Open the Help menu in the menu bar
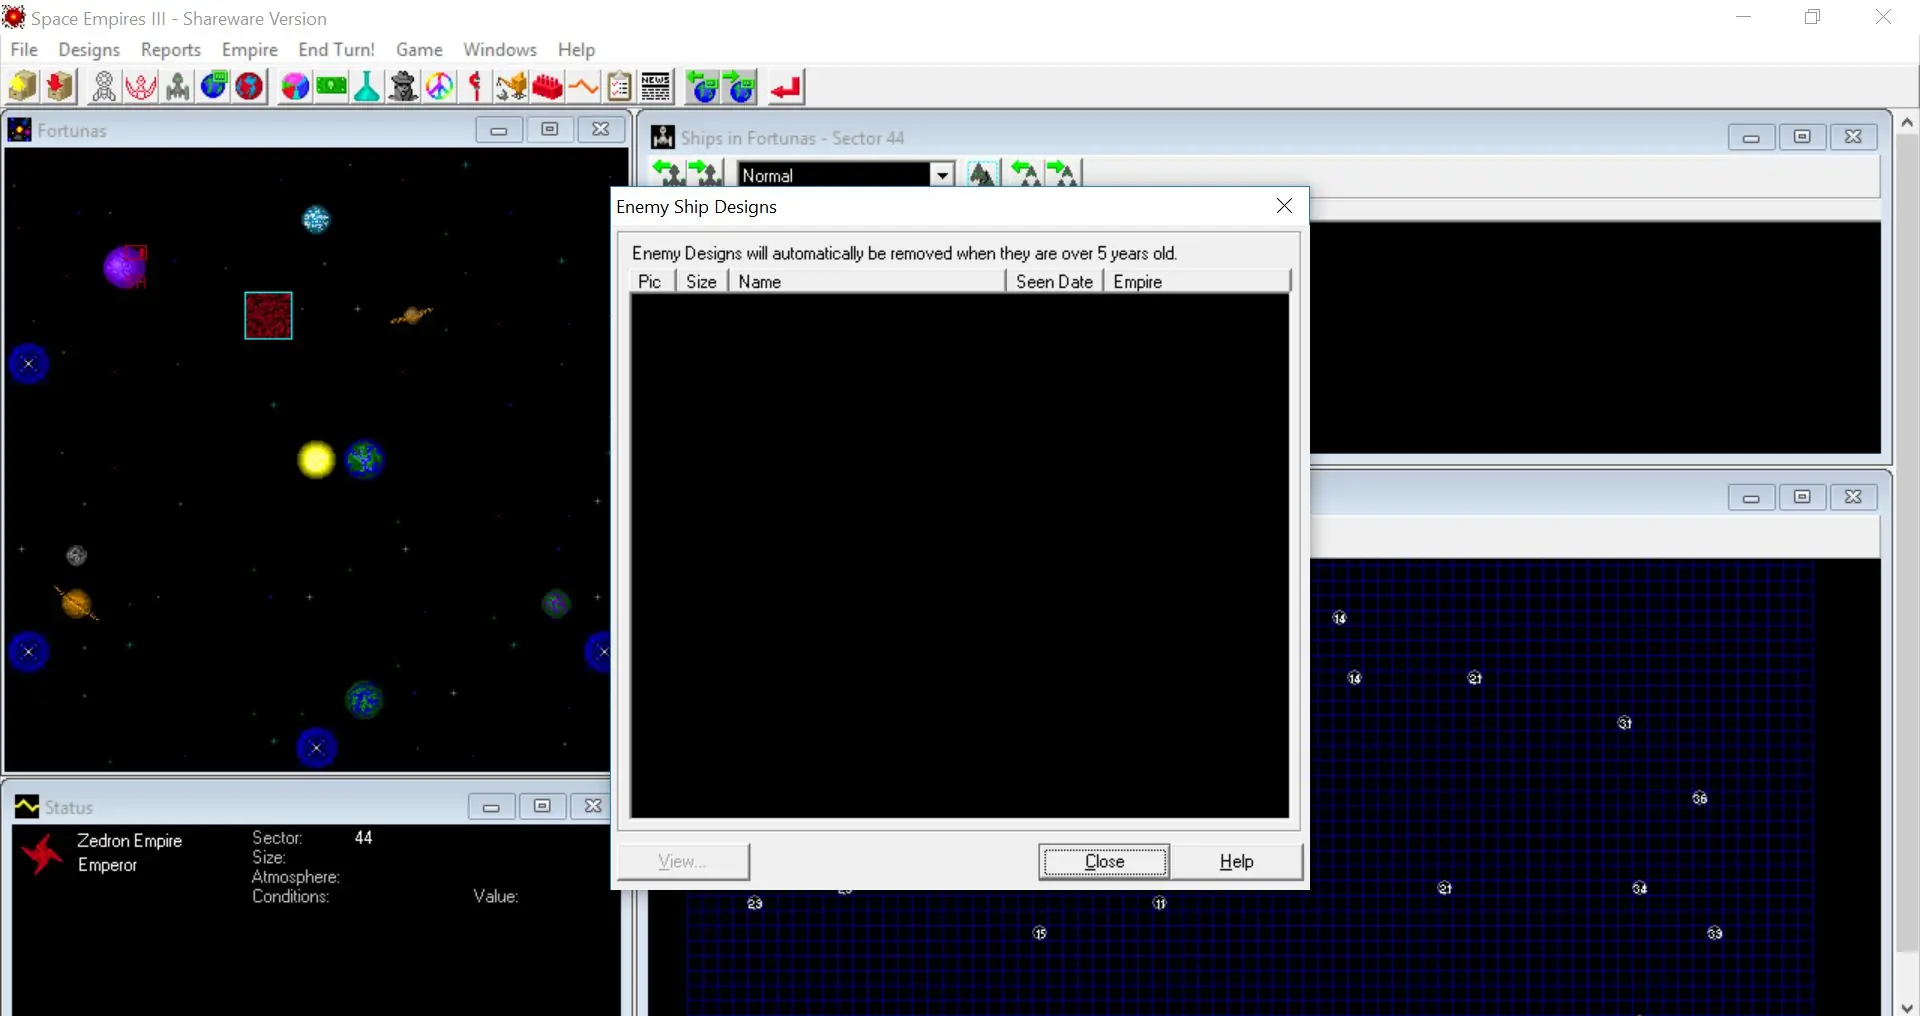This screenshot has width=1920, height=1016. [x=576, y=49]
